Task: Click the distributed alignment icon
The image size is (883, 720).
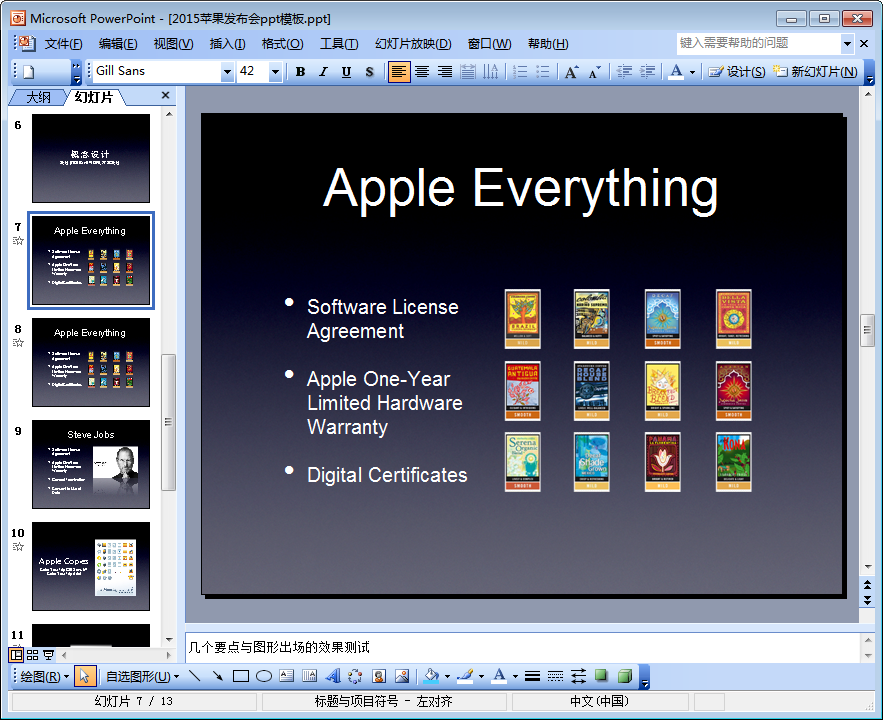Action: [467, 71]
